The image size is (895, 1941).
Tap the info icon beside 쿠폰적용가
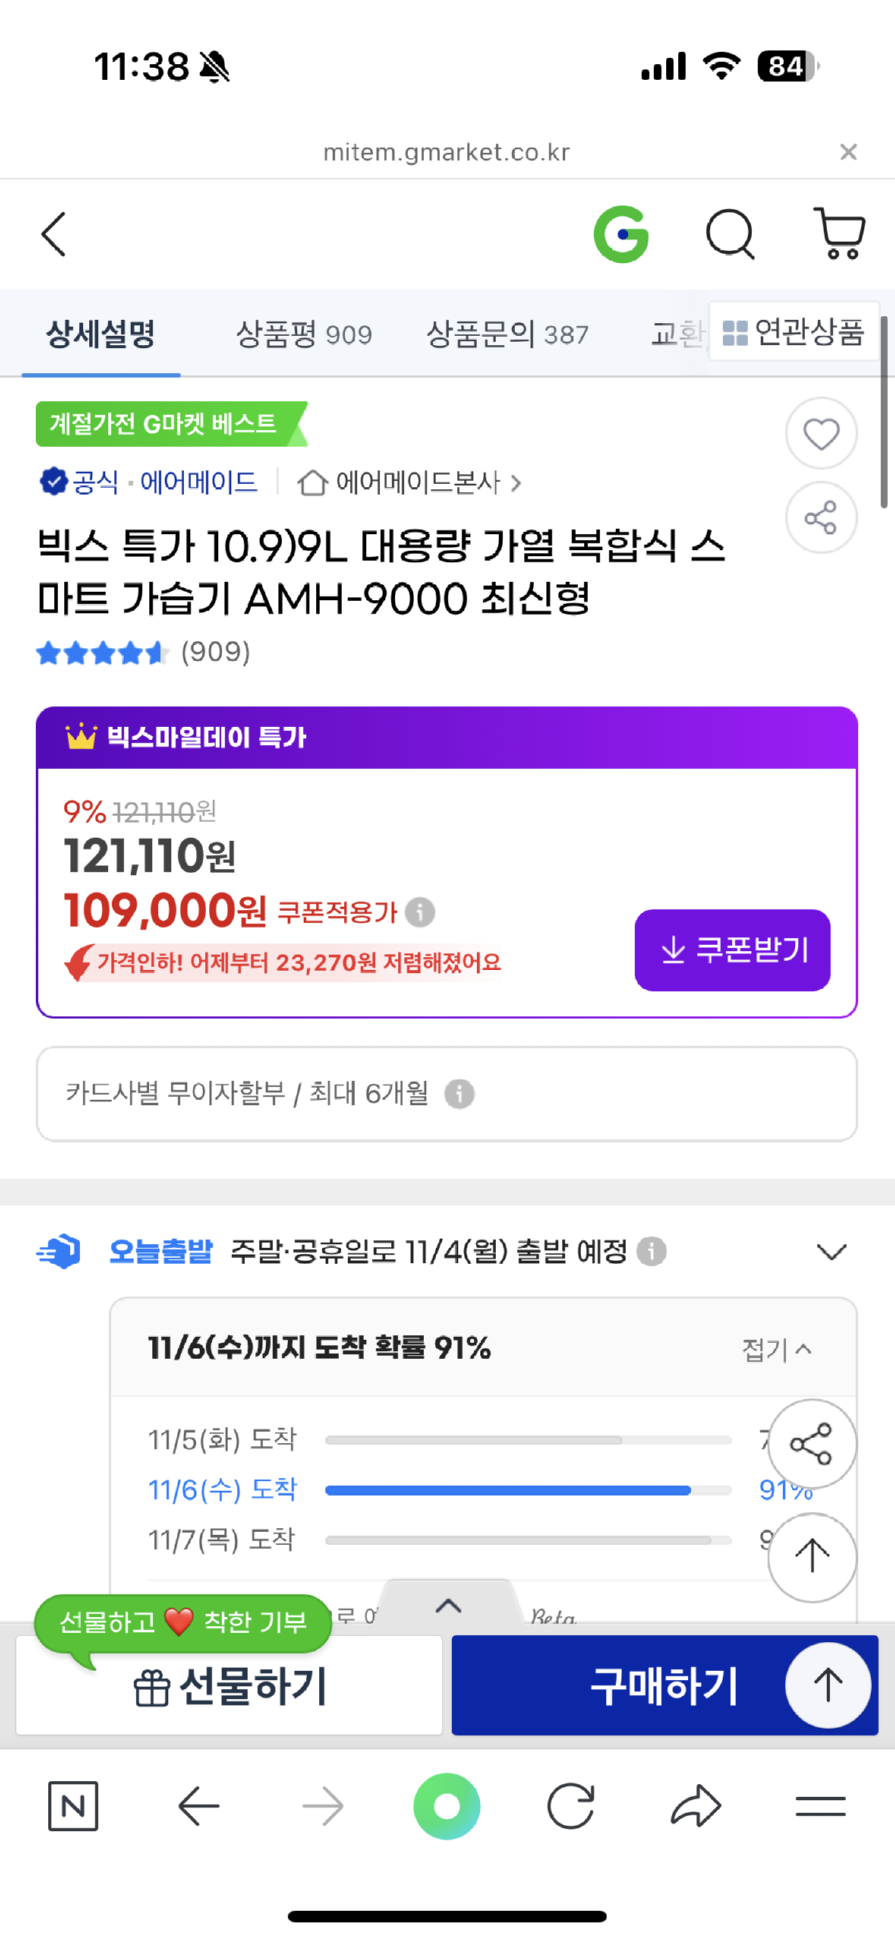pyautogui.click(x=421, y=912)
